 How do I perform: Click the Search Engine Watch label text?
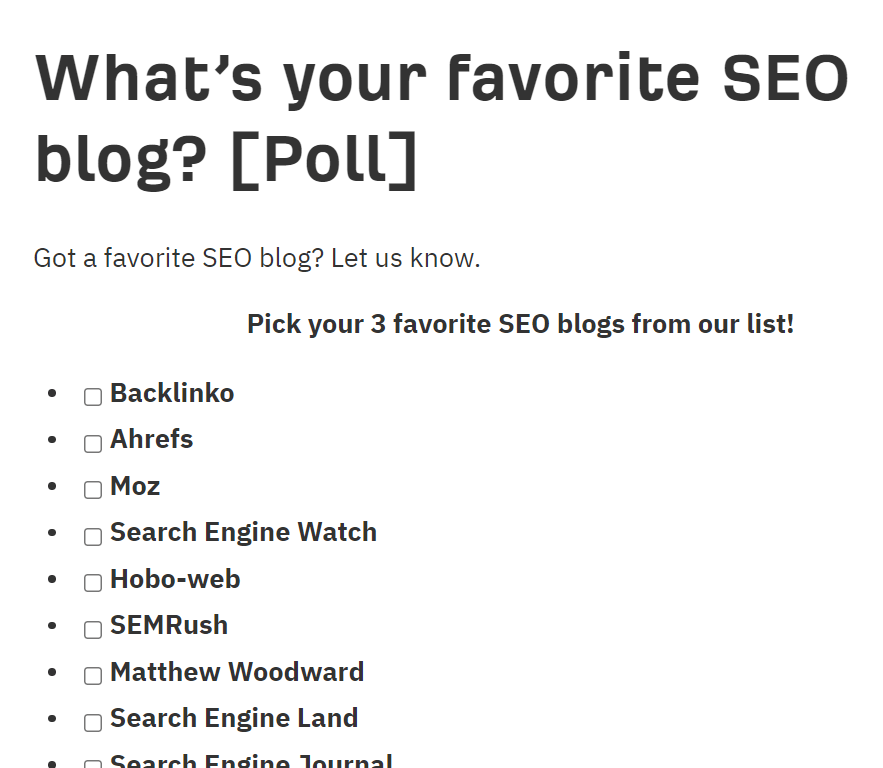[243, 532]
